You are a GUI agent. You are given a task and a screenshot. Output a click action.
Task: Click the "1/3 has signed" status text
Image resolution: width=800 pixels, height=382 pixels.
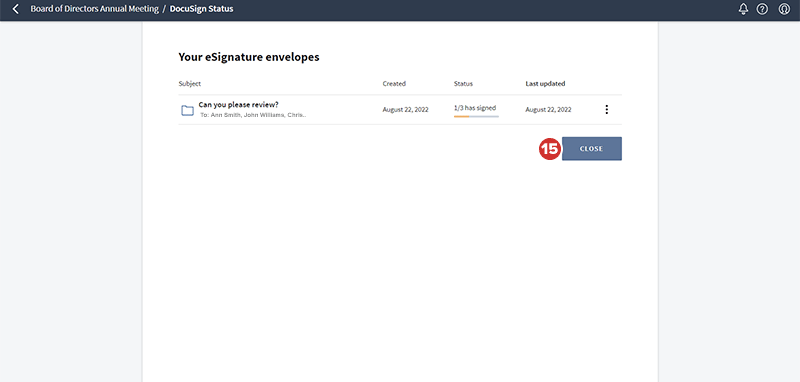475,108
